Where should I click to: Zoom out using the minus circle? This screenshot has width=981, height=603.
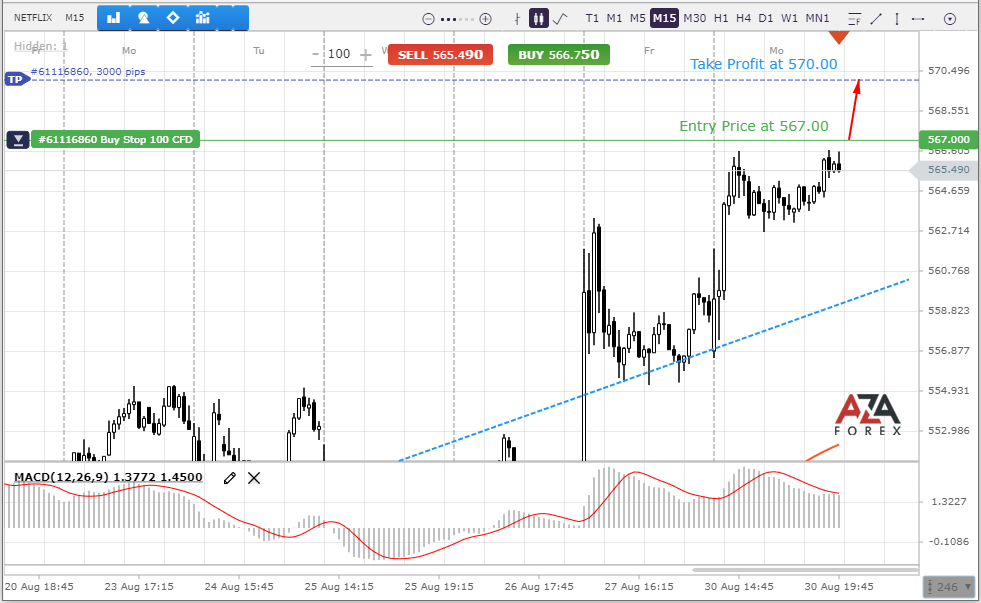point(429,19)
